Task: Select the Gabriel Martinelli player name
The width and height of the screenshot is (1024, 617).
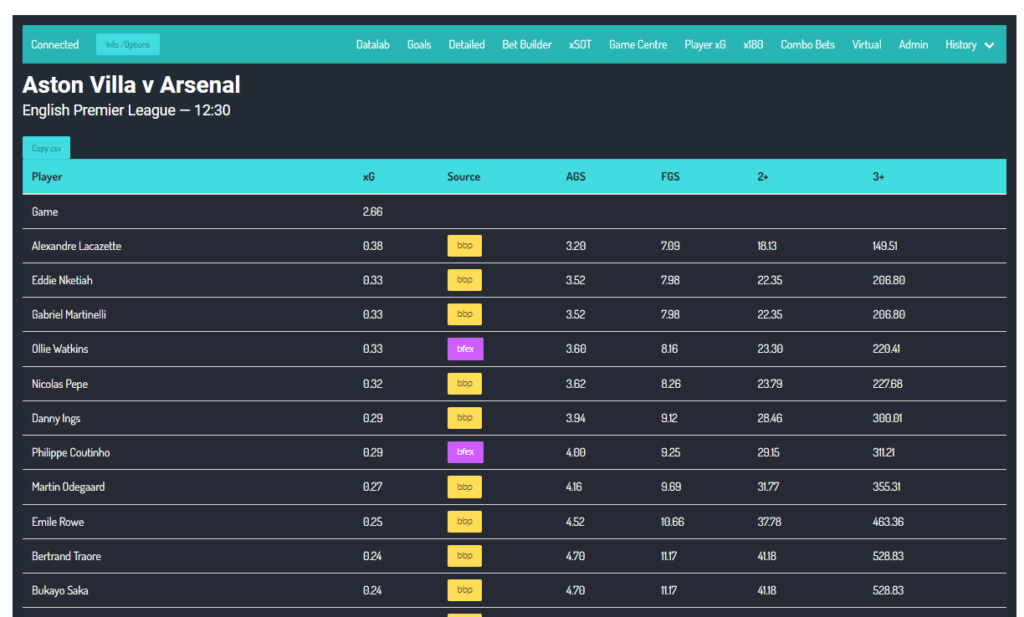Action: coord(69,315)
